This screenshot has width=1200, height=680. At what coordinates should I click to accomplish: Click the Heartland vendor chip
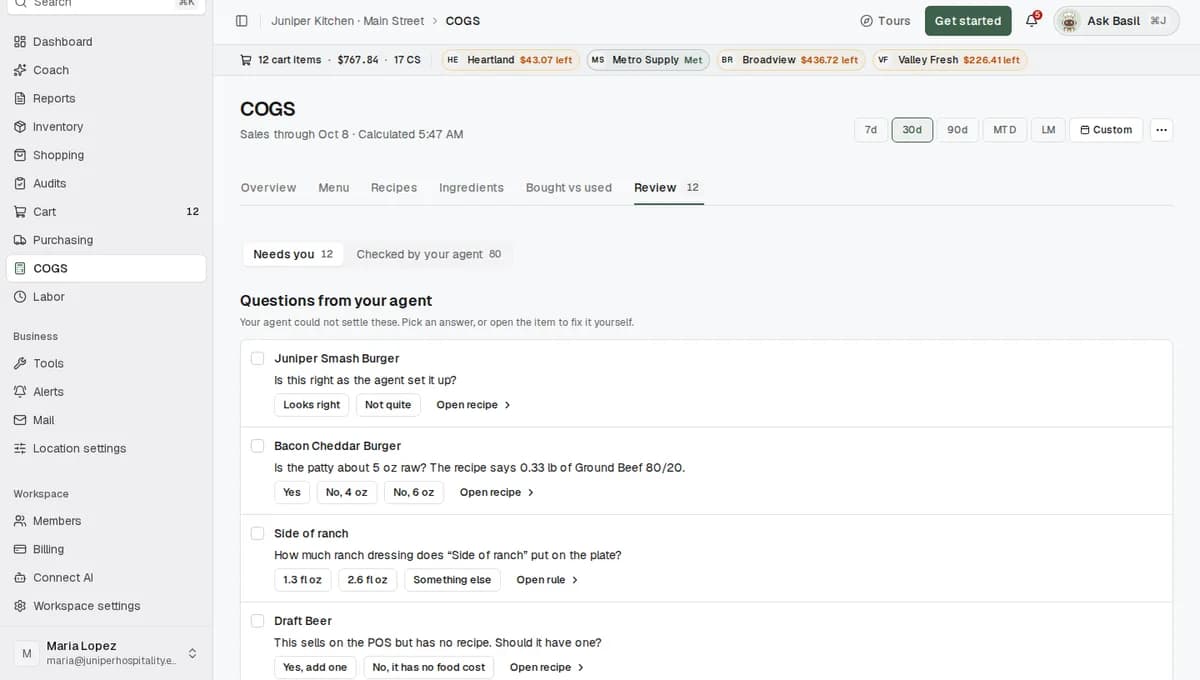click(x=510, y=60)
